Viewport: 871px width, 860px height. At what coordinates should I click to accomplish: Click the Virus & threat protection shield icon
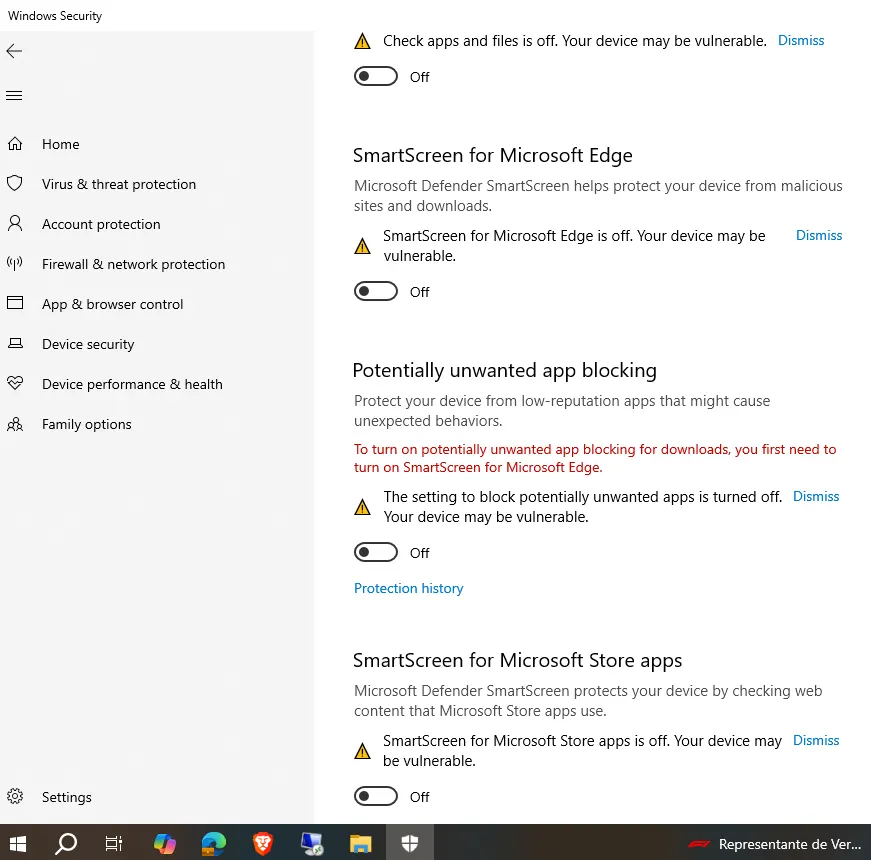tap(15, 183)
